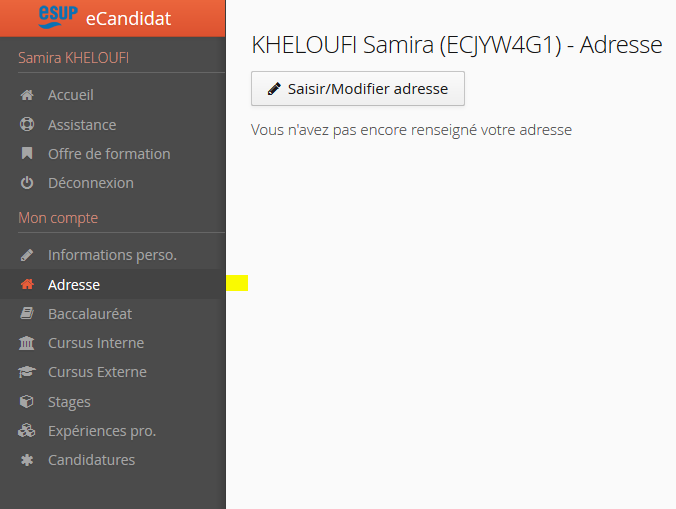676x509 pixels.
Task: Select Adresse in the sidebar
Action: [x=74, y=285]
